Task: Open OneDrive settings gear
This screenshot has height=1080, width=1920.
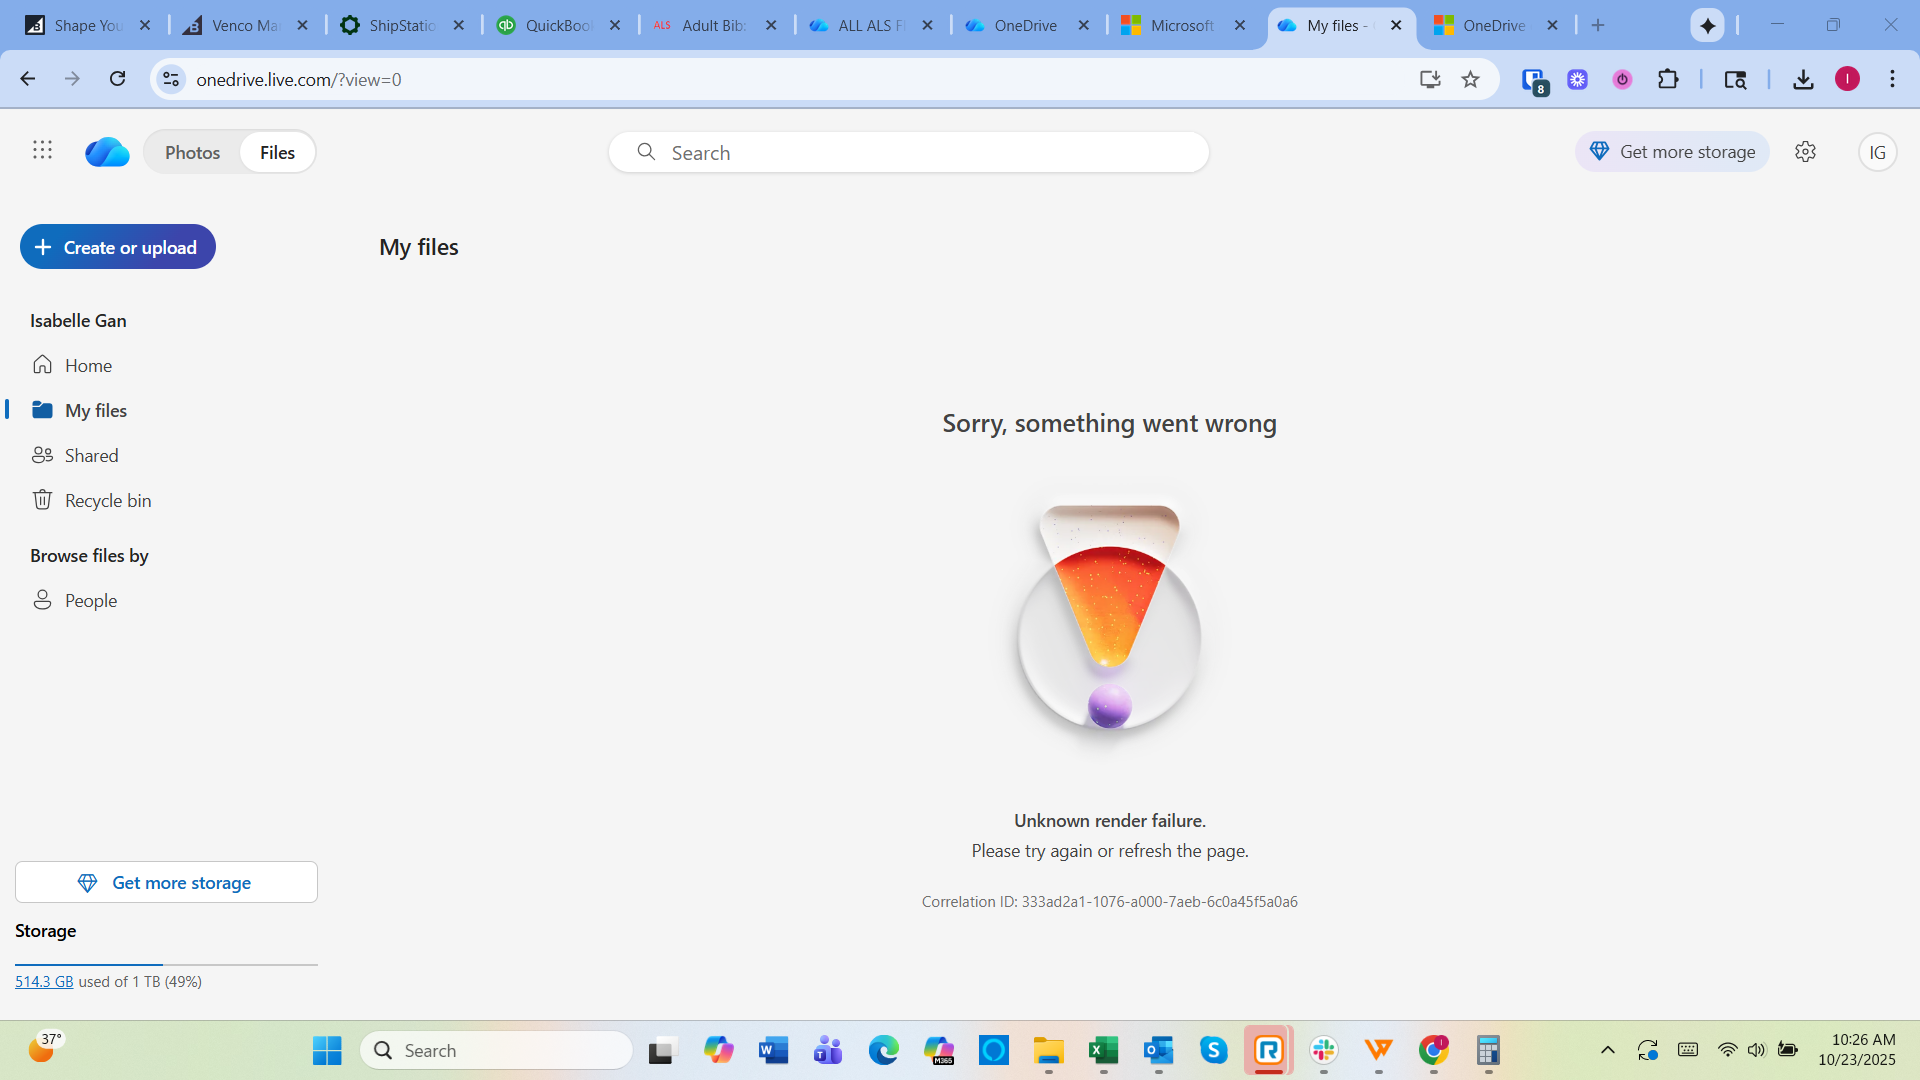Action: [1805, 152]
